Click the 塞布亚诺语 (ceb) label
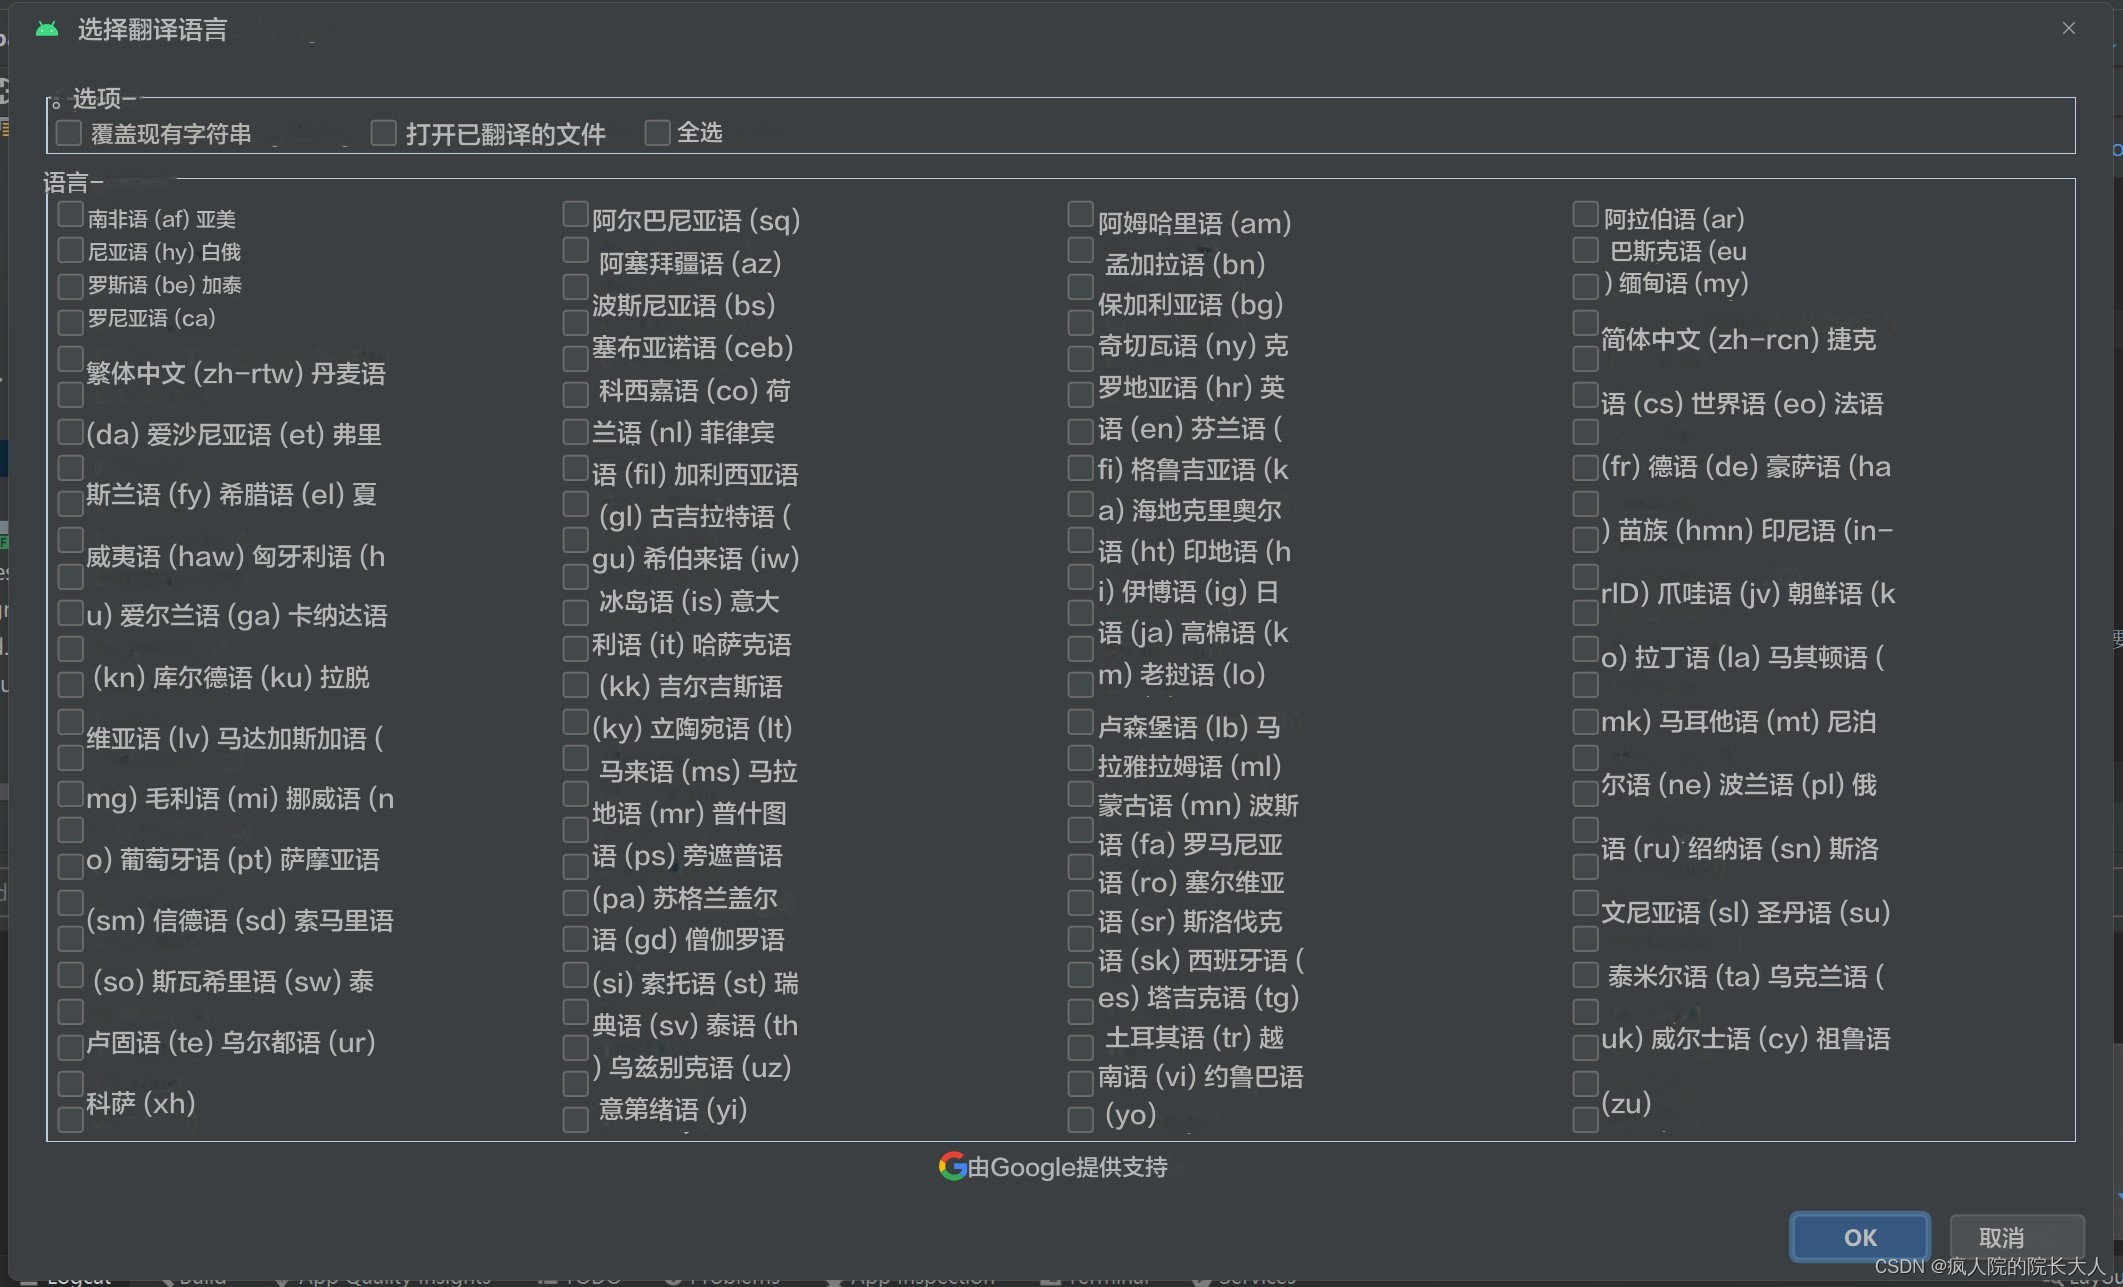The image size is (2123, 1287). pos(692,347)
